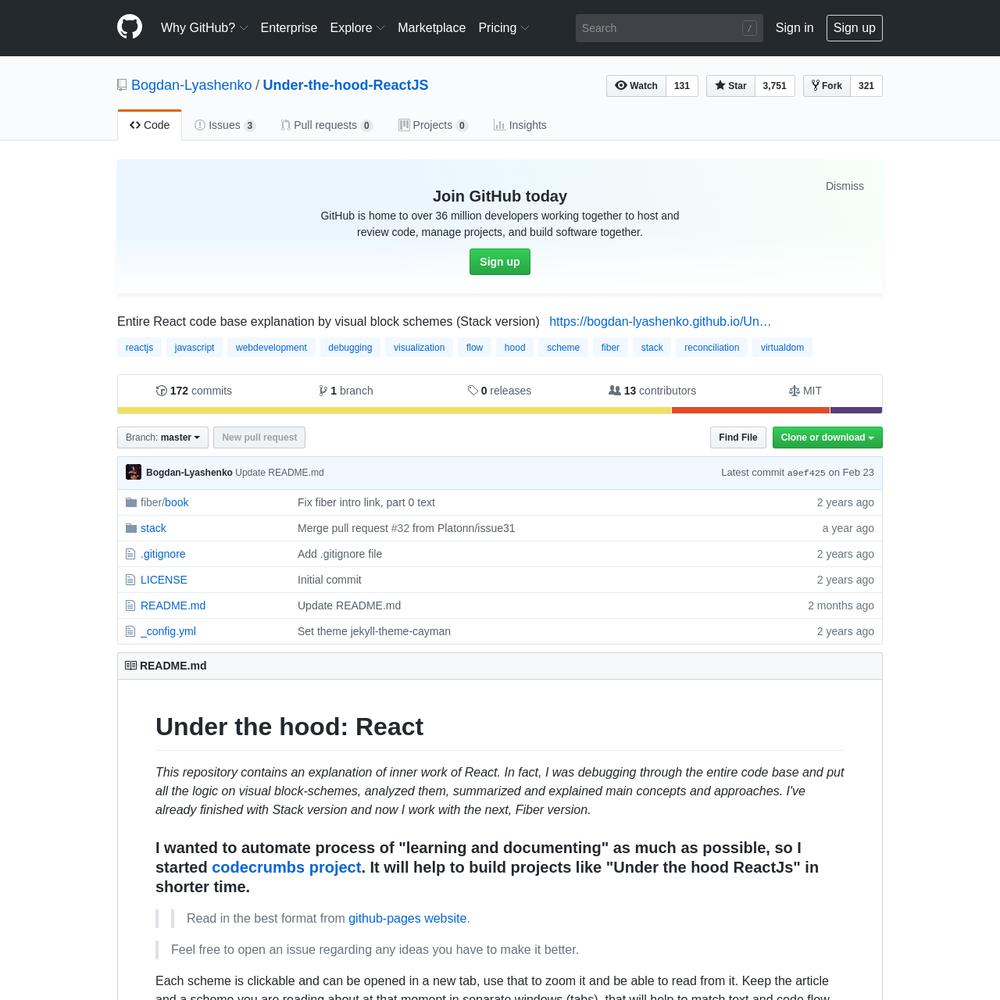Screen dimensions: 1000x1000
Task: Select the repository book icon beside Bogdan-Lyashenko
Action: click(x=122, y=85)
